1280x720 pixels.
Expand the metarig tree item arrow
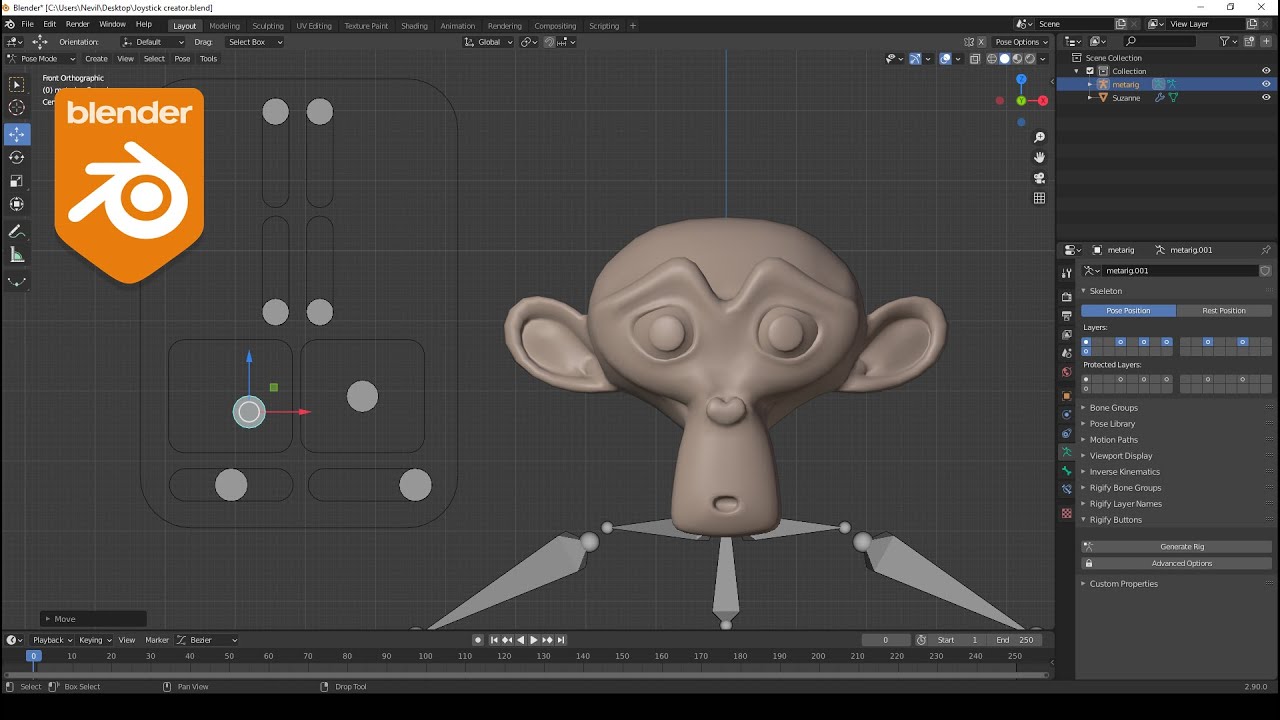click(x=1090, y=85)
